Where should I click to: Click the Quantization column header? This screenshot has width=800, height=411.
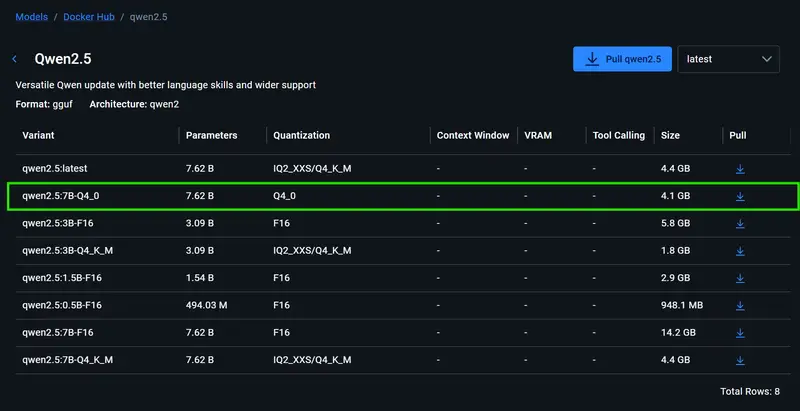(302, 136)
